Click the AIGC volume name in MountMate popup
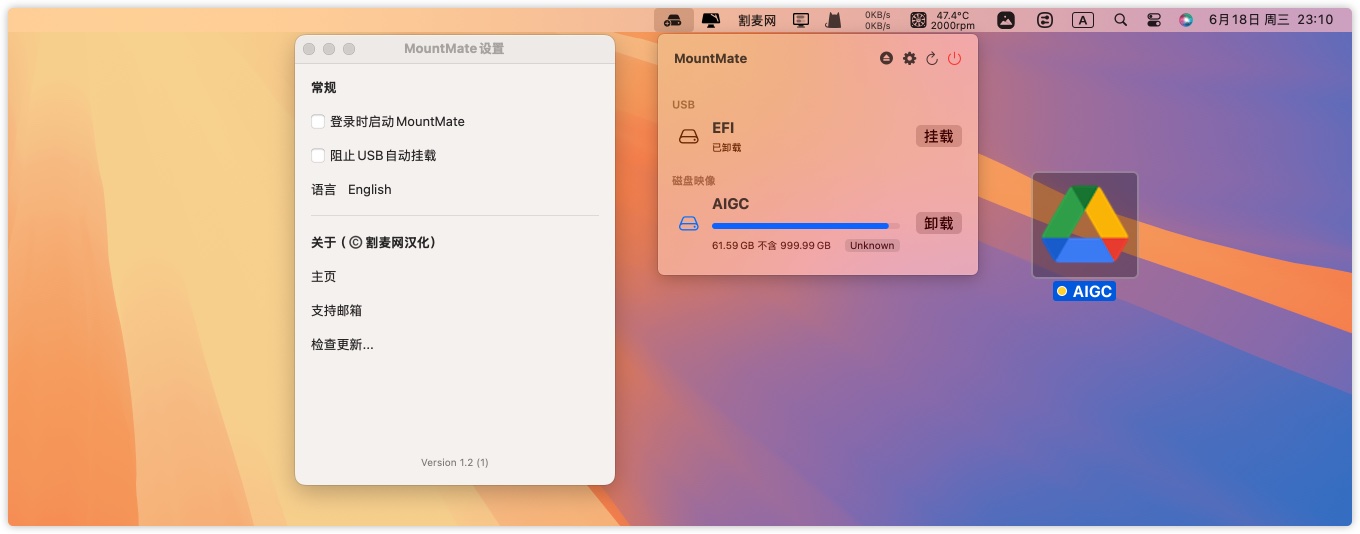The image size is (1360, 534). click(731, 204)
